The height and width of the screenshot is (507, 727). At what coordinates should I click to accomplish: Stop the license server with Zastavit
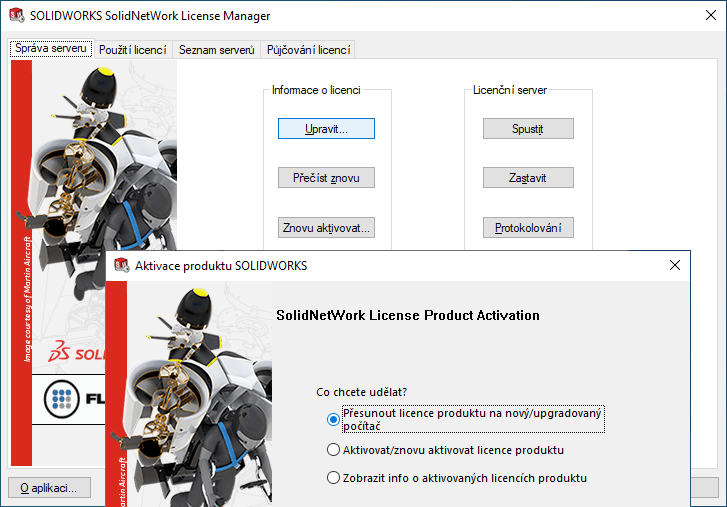[x=528, y=177]
